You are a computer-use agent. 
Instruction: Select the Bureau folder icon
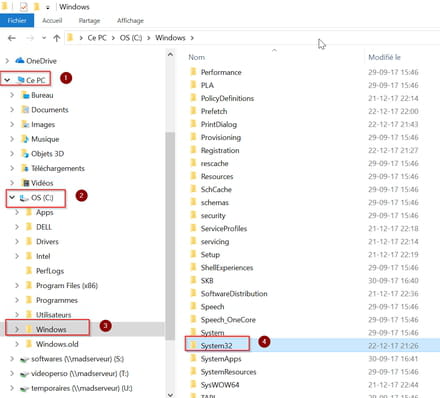point(25,95)
